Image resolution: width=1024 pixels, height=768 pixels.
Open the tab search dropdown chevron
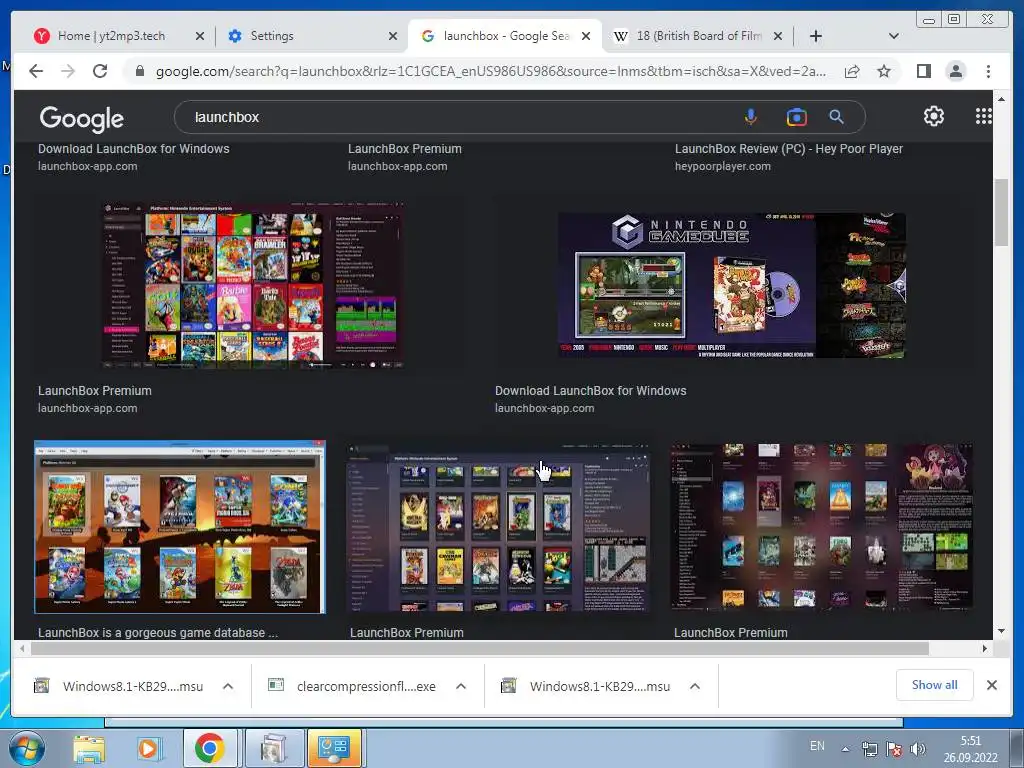[x=894, y=36]
